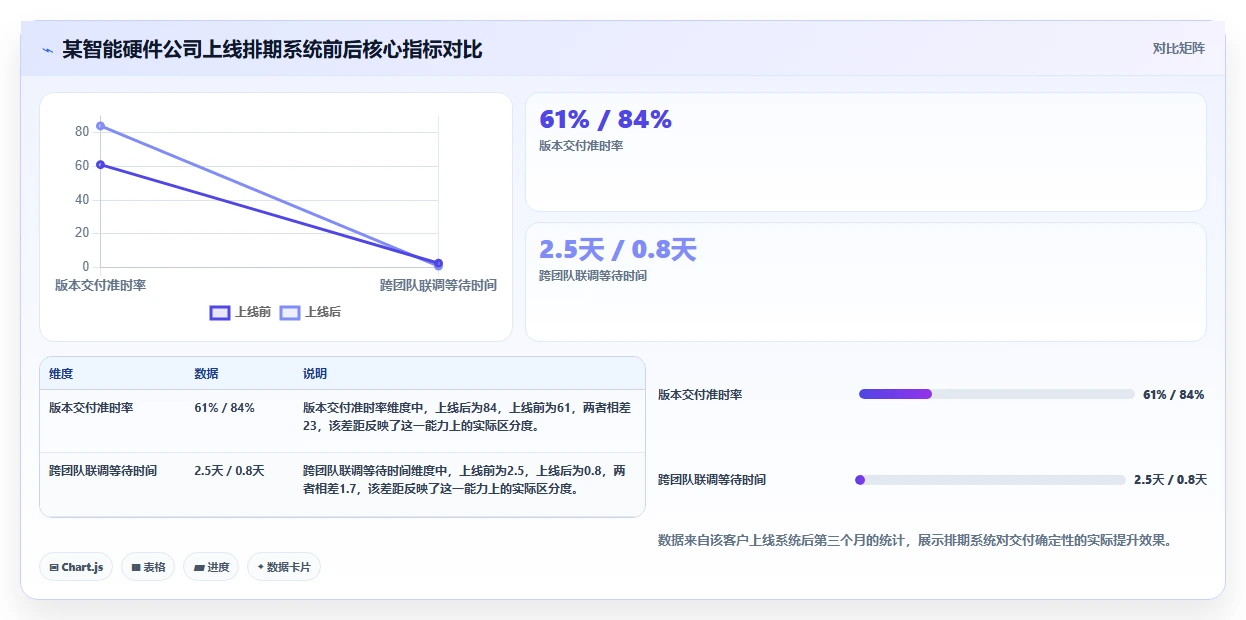Select the 进度 tag chip
Image resolution: width=1246 pixels, height=620 pixels.
click(211, 567)
